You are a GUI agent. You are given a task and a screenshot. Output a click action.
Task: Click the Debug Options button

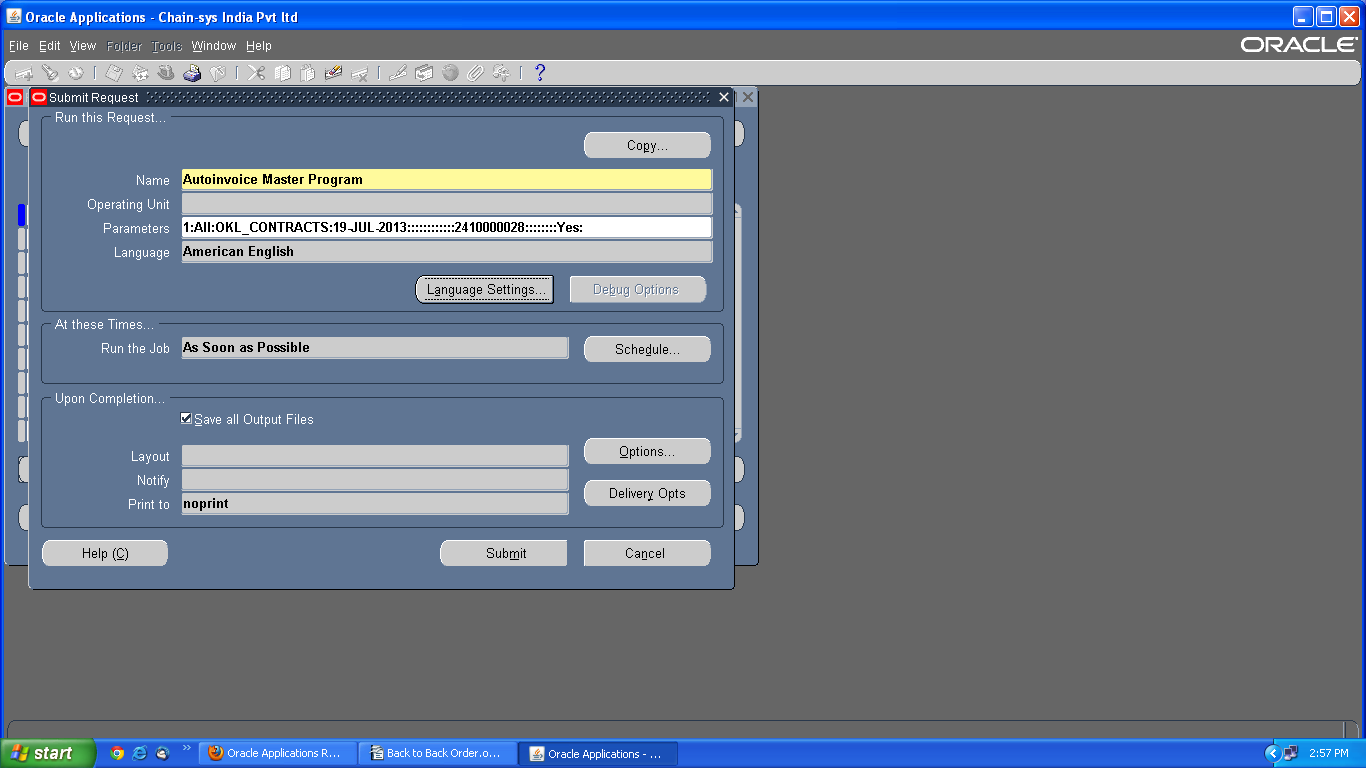pos(637,289)
